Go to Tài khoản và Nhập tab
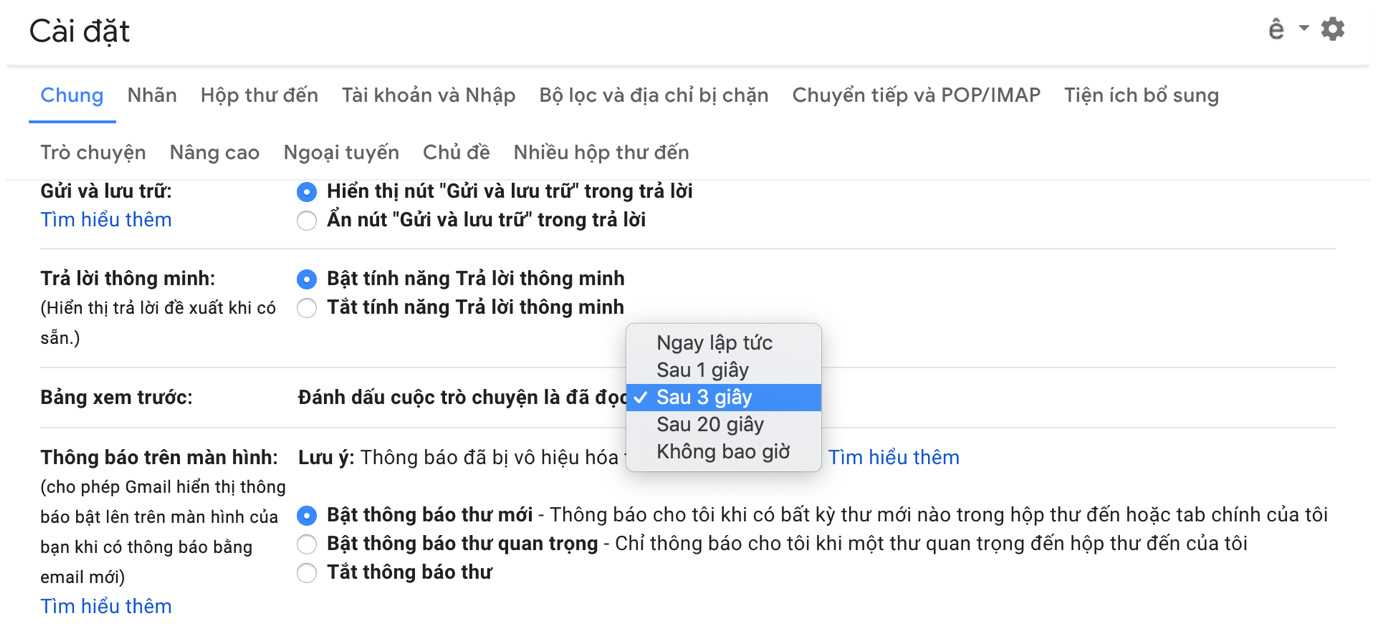Screen dimensions: 1376x629 coord(428,96)
